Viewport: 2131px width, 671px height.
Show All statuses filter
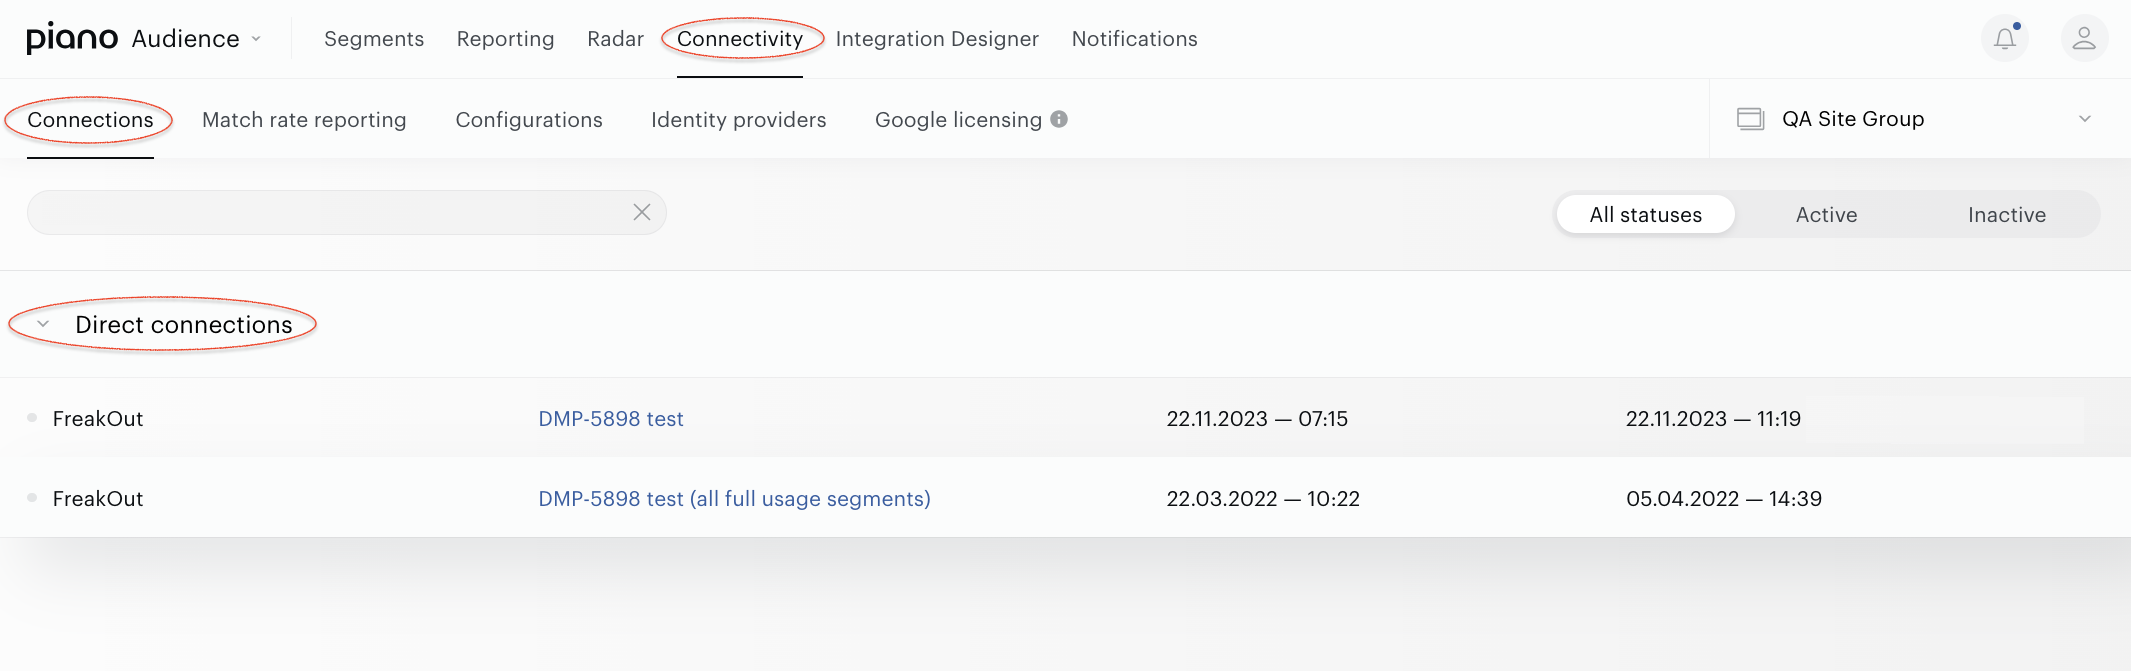1645,214
